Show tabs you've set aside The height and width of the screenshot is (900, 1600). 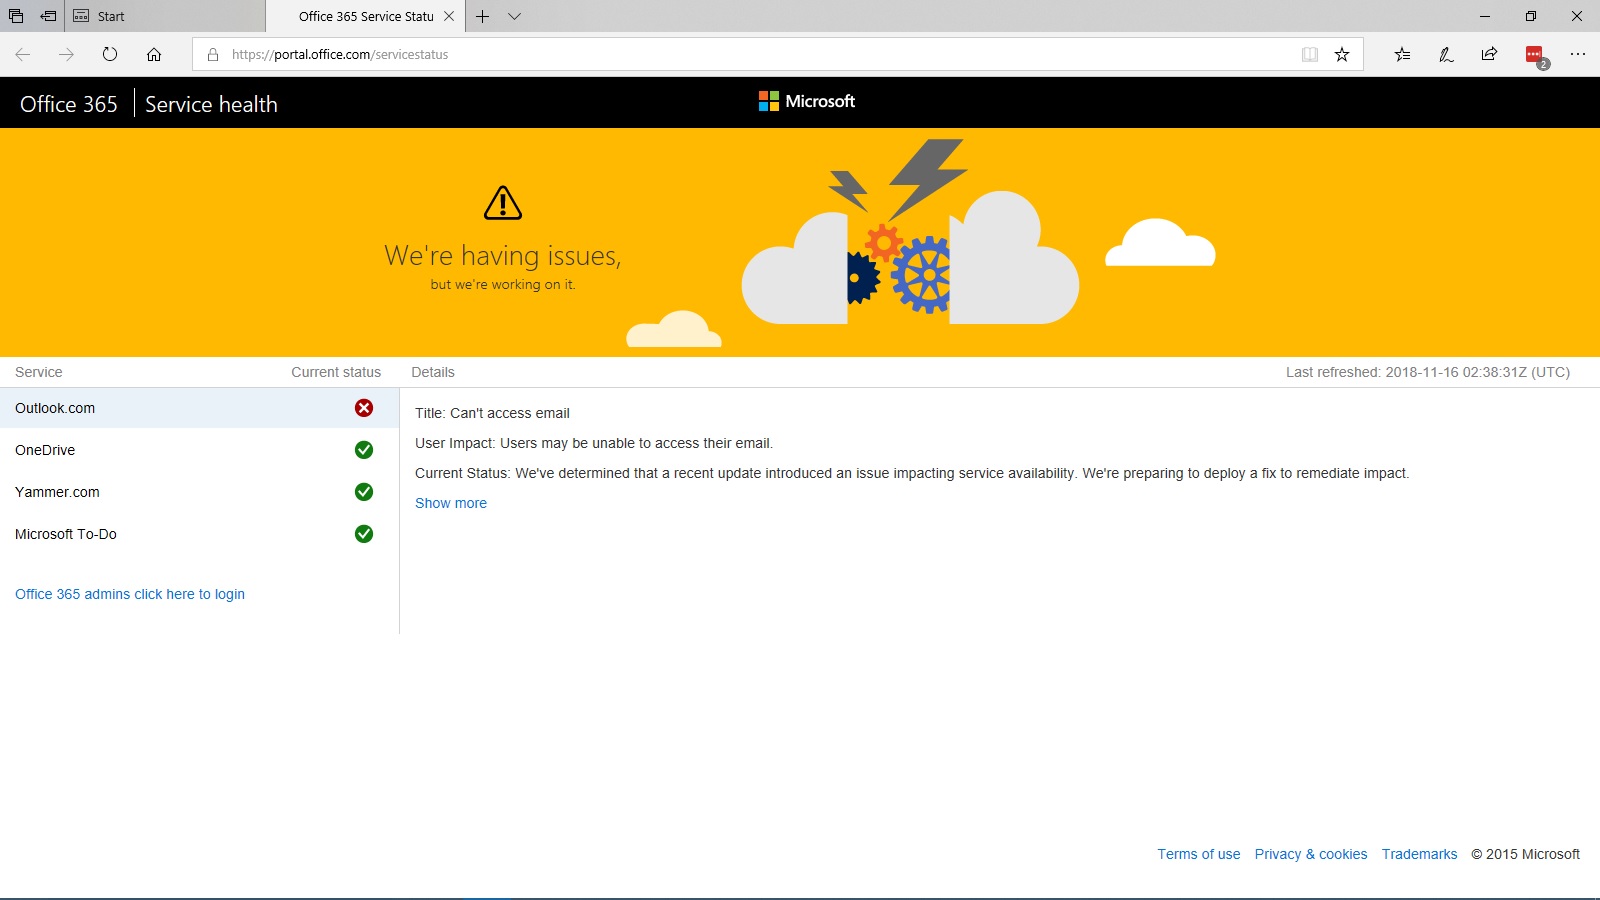coord(16,16)
